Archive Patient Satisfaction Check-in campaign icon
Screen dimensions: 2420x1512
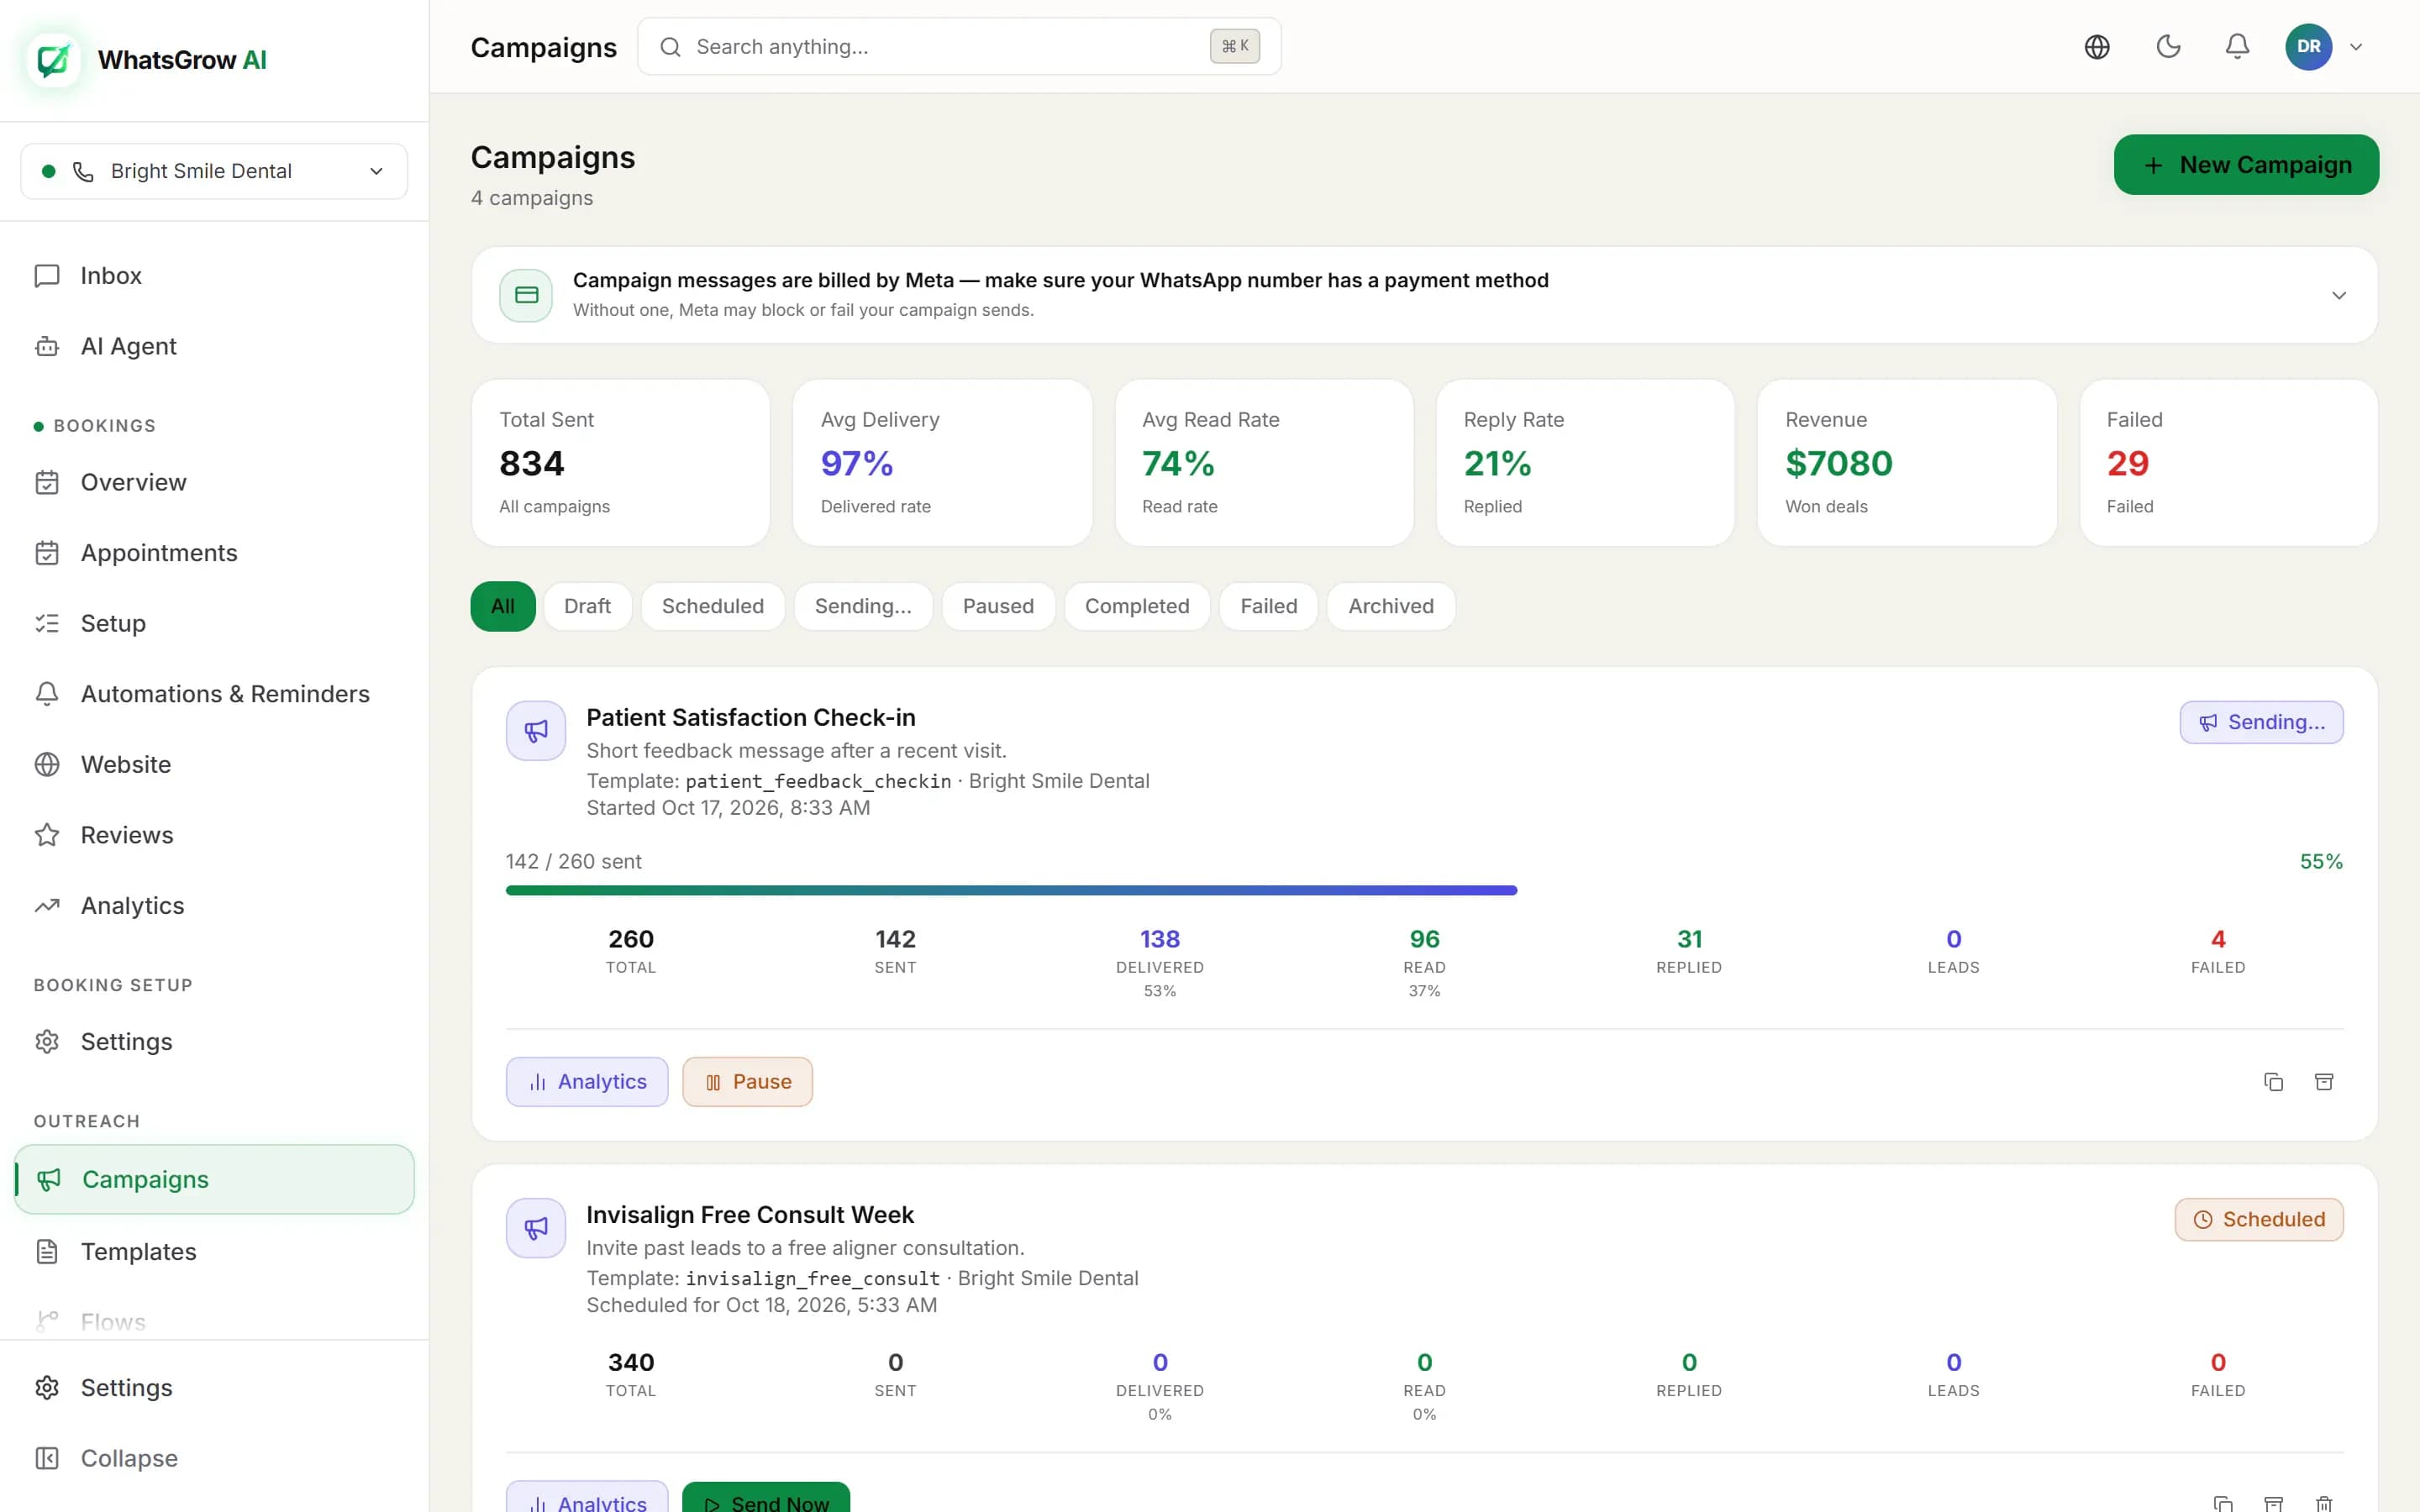click(2324, 1082)
